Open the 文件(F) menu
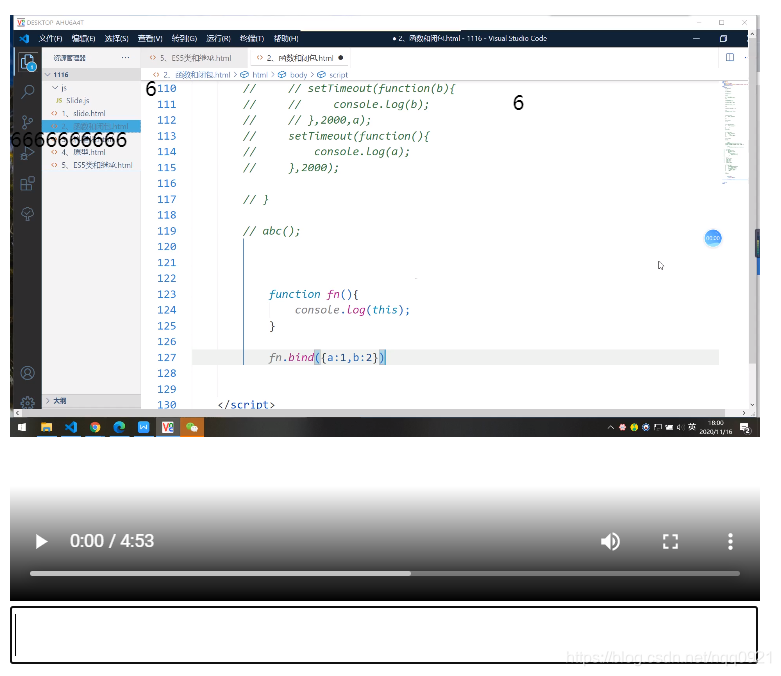781x676 pixels. click(50, 38)
